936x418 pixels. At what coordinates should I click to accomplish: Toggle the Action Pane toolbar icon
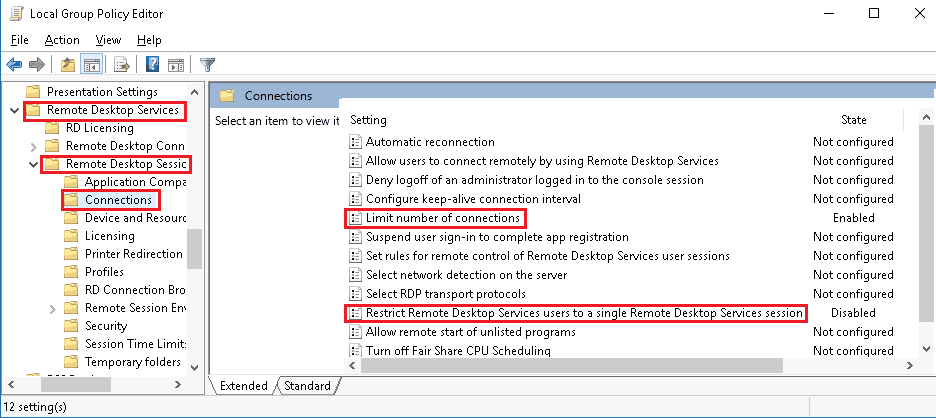176,64
